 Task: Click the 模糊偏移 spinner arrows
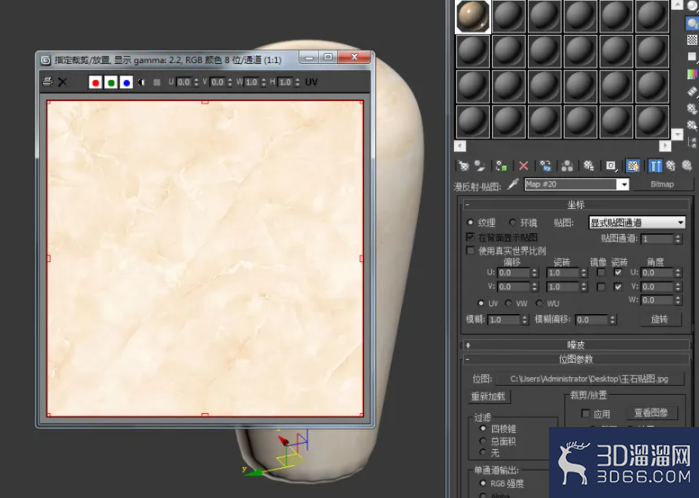coord(613,320)
